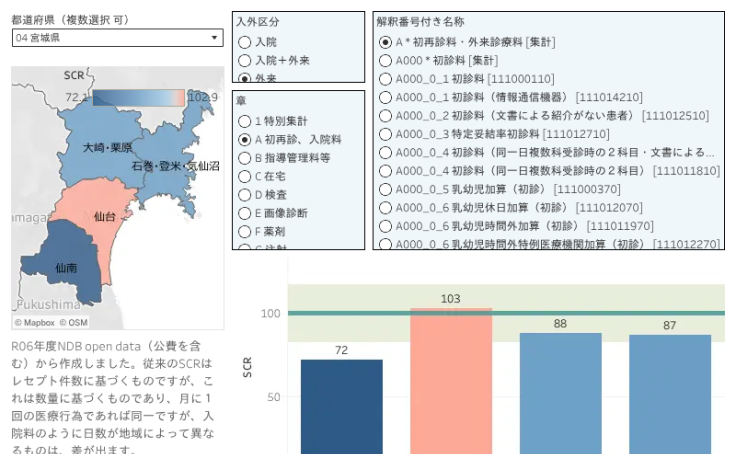The image size is (736, 454).
Task: Click the 章 filter title
Action: [x=241, y=100]
